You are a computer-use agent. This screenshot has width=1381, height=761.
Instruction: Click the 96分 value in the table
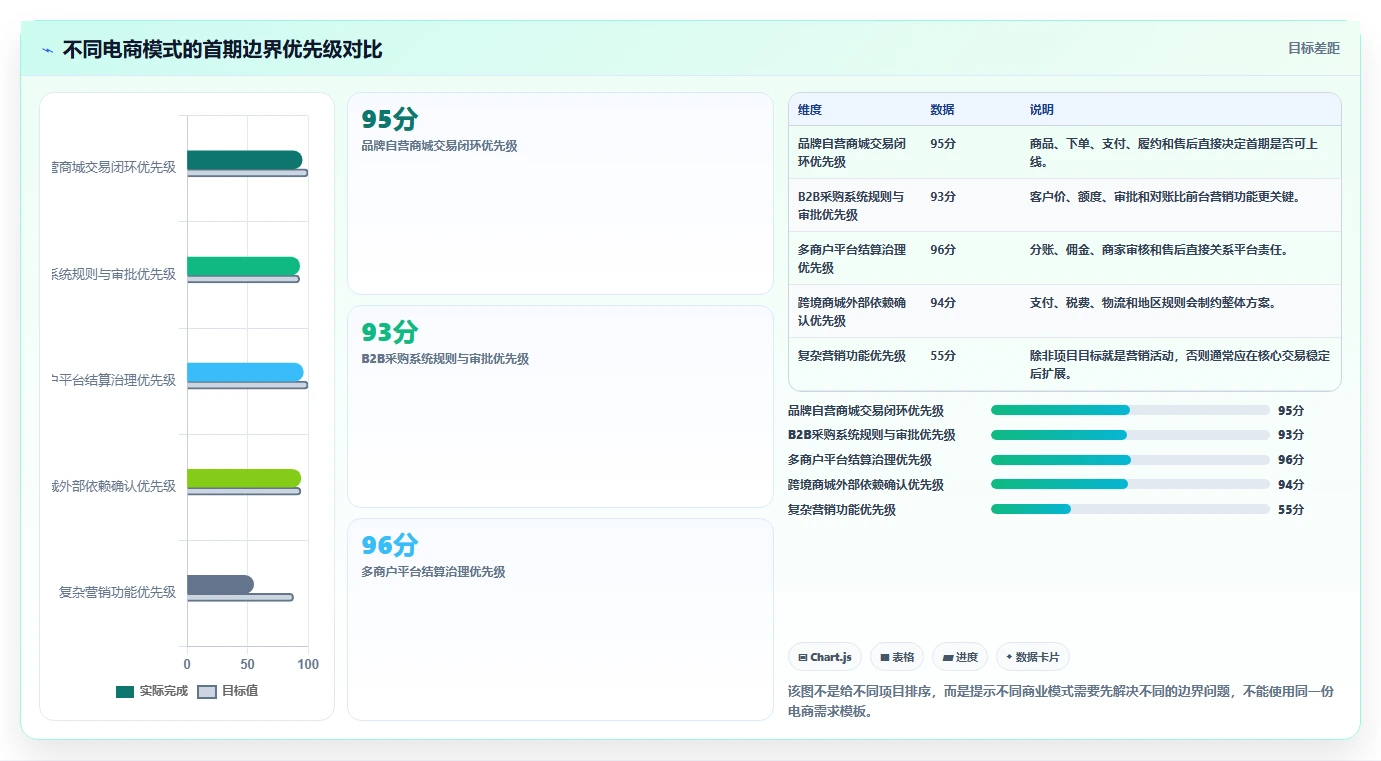click(943, 250)
